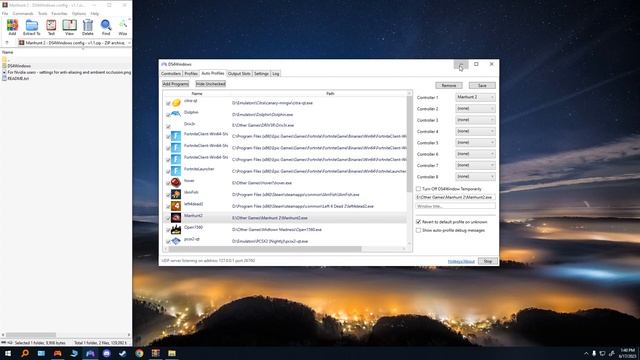The width and height of the screenshot is (640, 360).
Task: Select the UnrFish program icon
Action: click(x=176, y=194)
